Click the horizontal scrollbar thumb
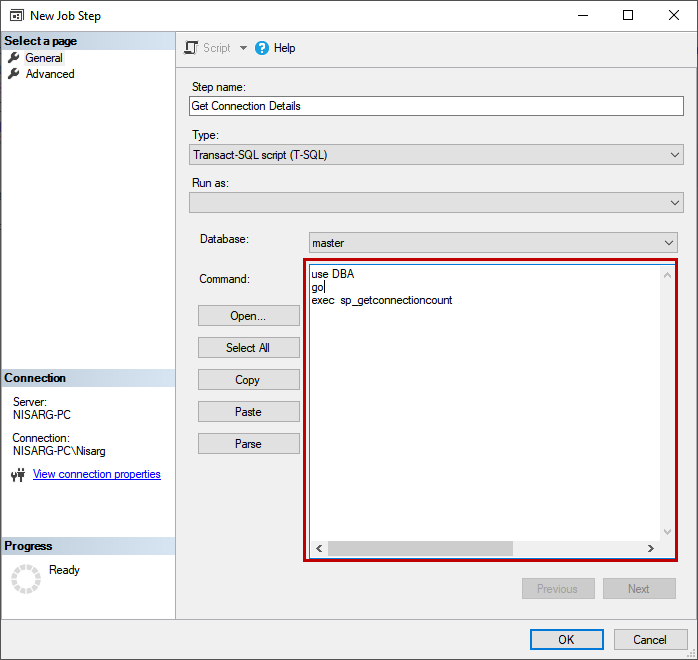 [420, 548]
